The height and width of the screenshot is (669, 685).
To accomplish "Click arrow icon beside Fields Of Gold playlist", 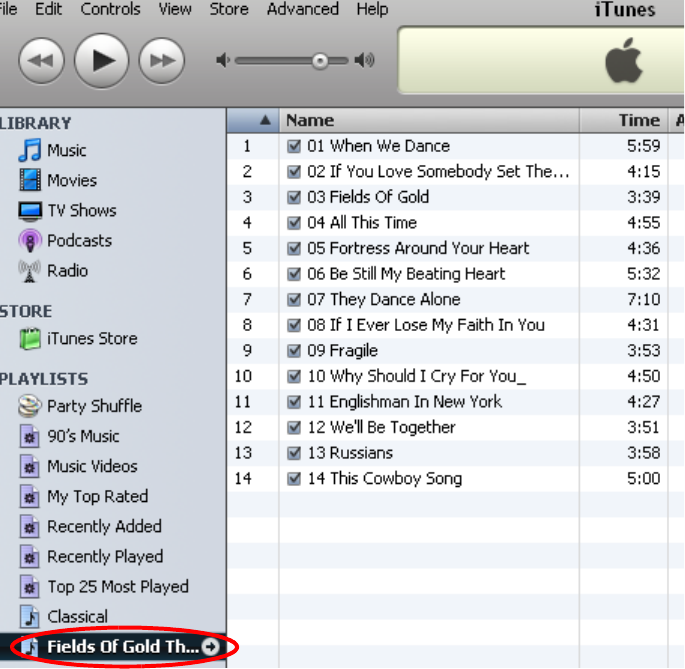I will click(210, 647).
